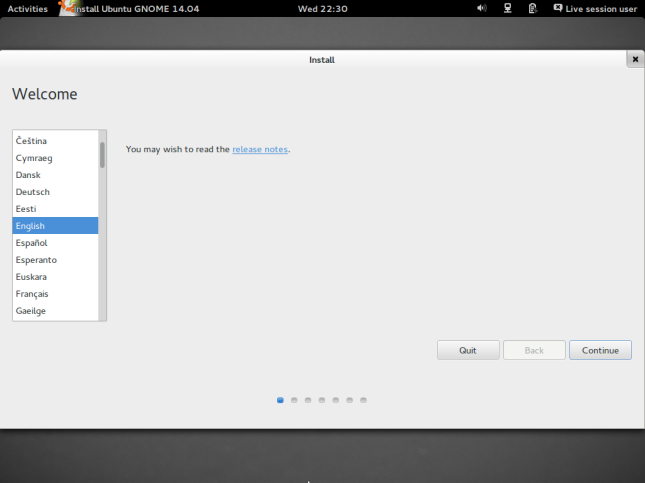Select Français in the language list
The image size is (645, 483).
[x=33, y=294]
